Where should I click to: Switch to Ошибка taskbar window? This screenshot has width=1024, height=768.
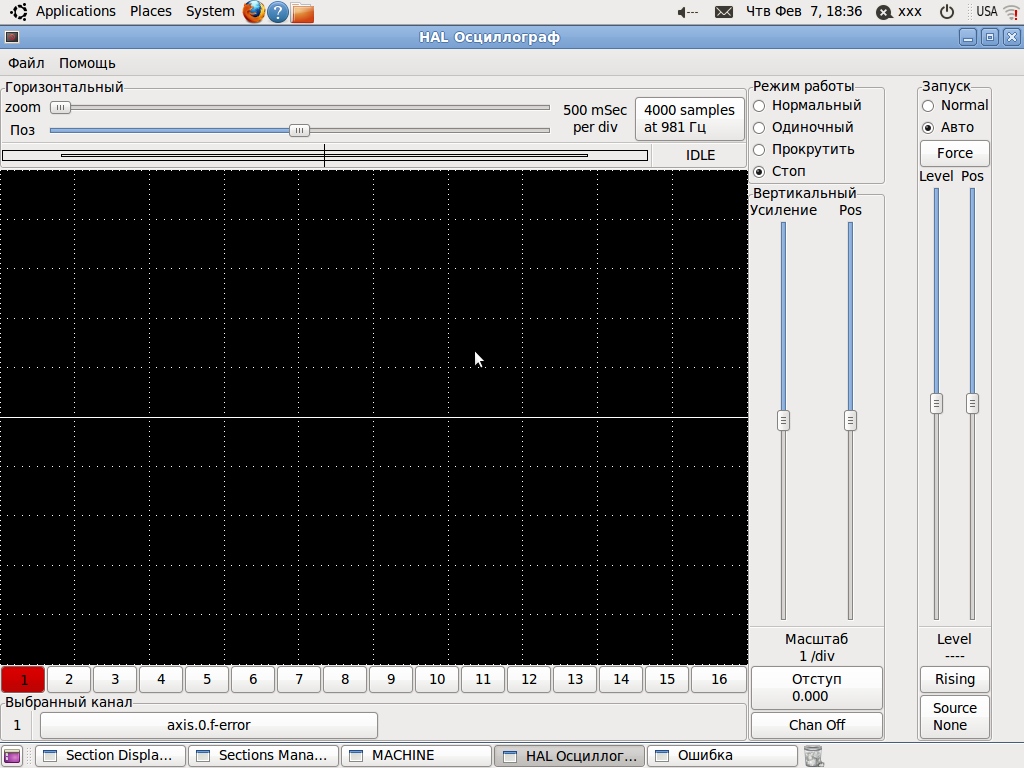tap(722, 756)
